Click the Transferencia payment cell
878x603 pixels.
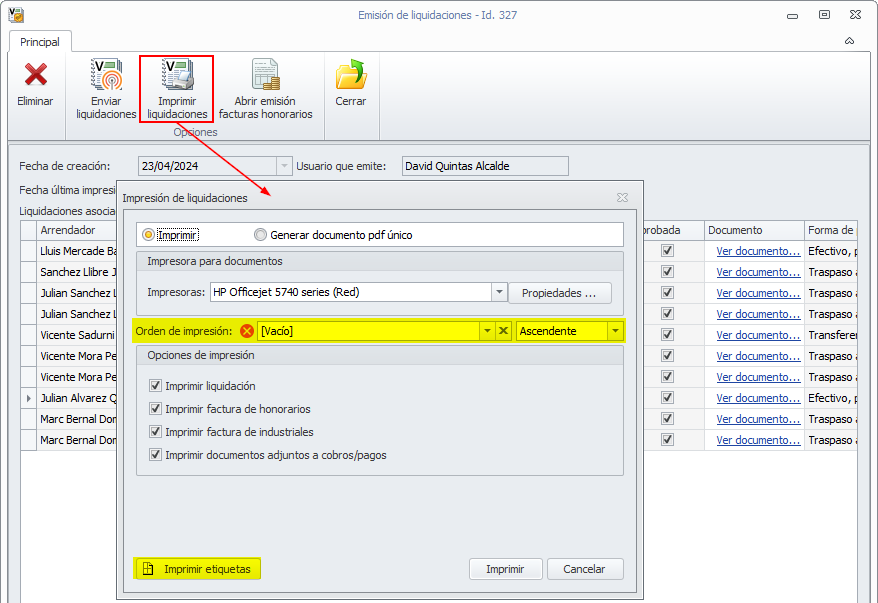pos(832,335)
